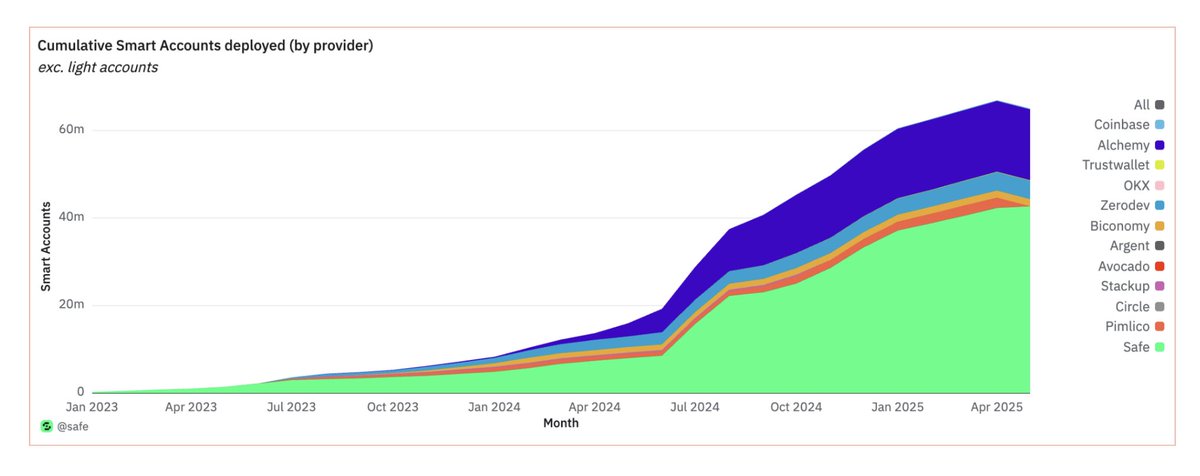Click the Jan 2024 x-axis label
This screenshot has height=476, width=1200.
pyautogui.click(x=492, y=408)
